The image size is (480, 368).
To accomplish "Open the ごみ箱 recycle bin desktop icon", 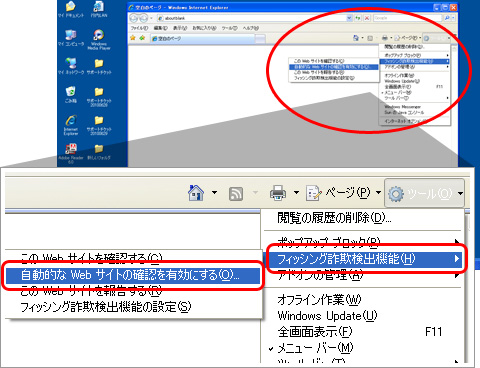I will click(71, 94).
